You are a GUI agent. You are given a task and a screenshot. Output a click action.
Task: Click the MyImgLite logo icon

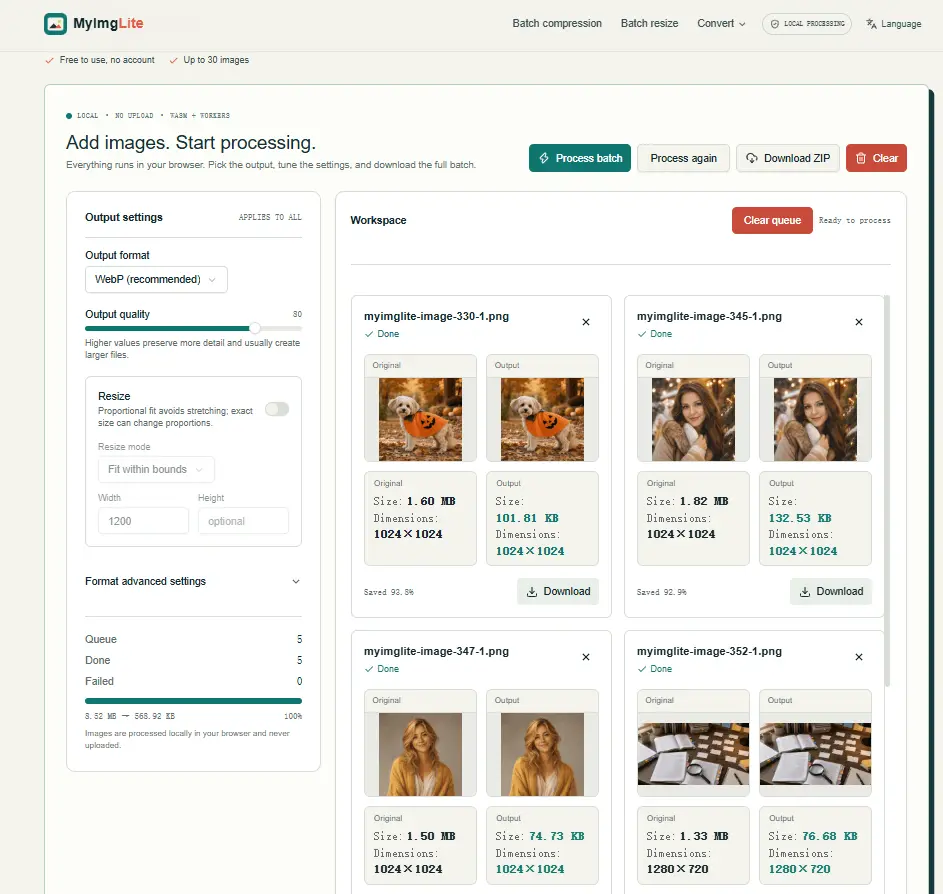[55, 24]
